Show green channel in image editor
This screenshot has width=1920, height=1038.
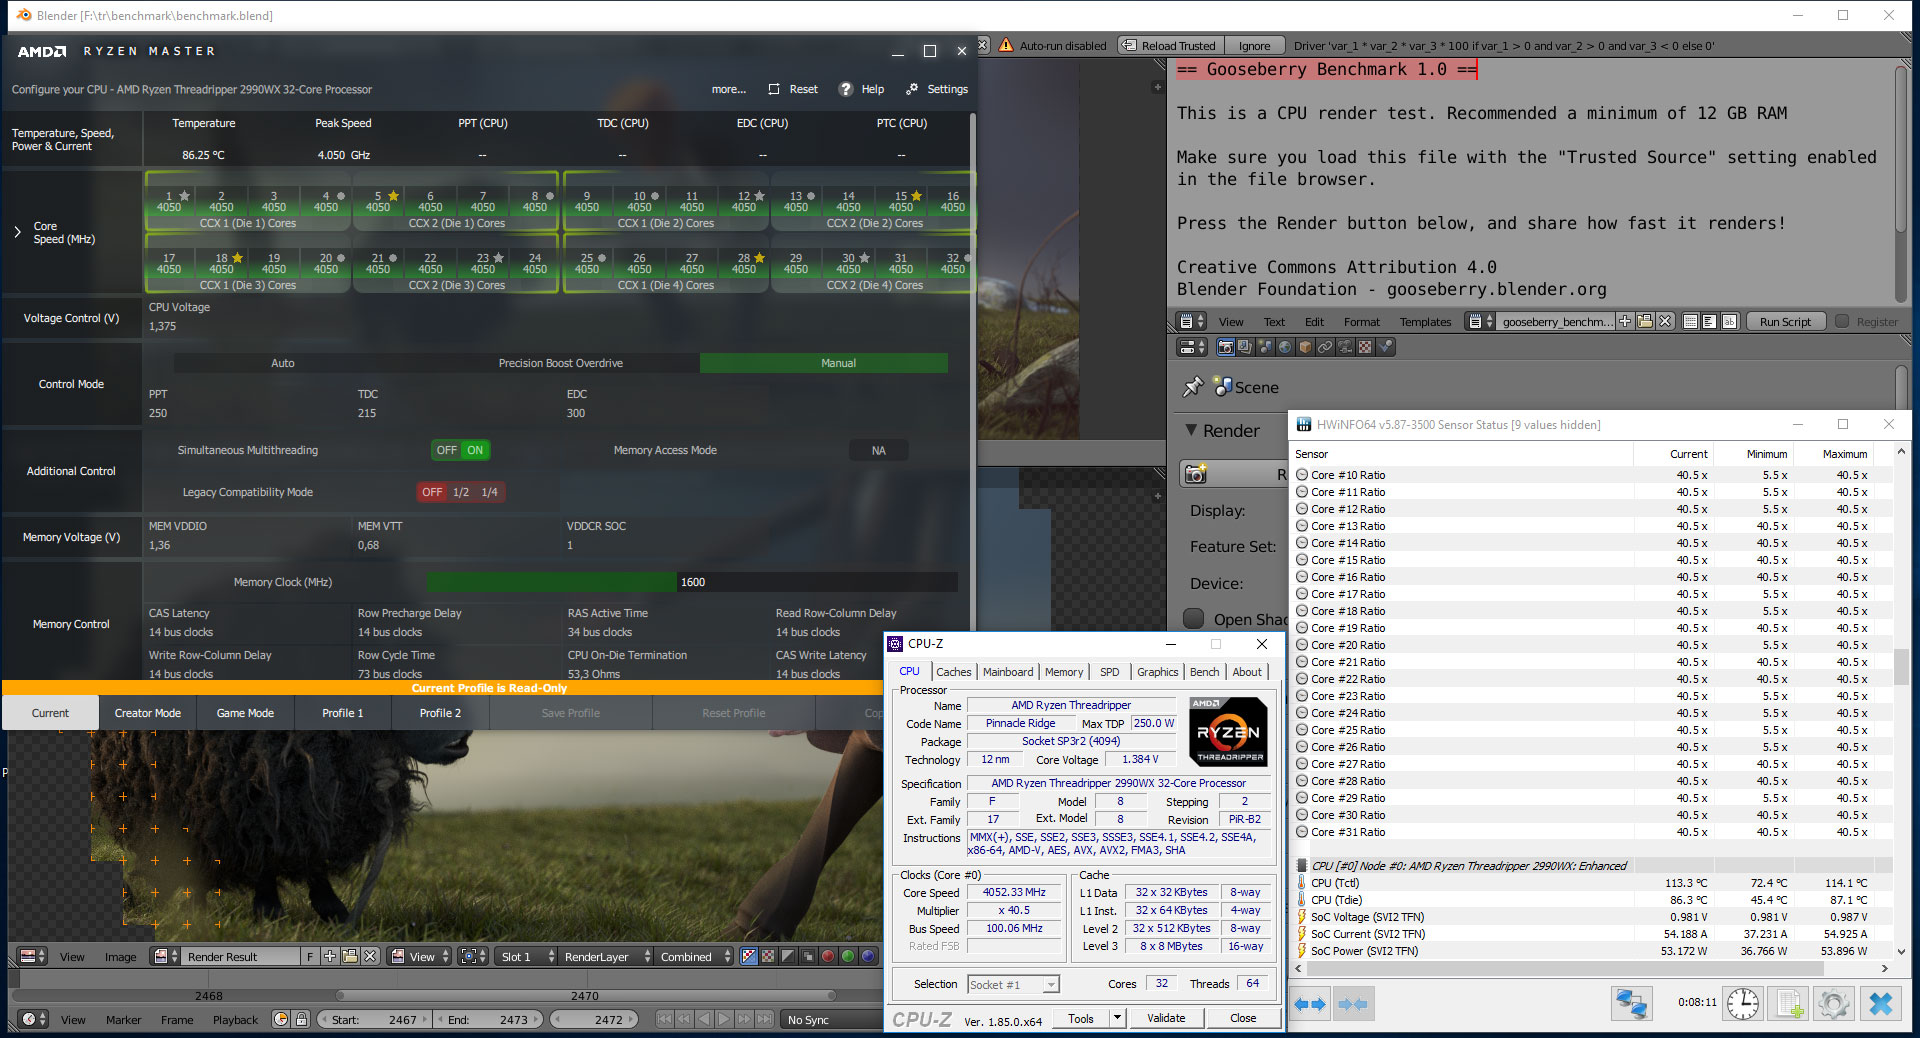[x=848, y=956]
